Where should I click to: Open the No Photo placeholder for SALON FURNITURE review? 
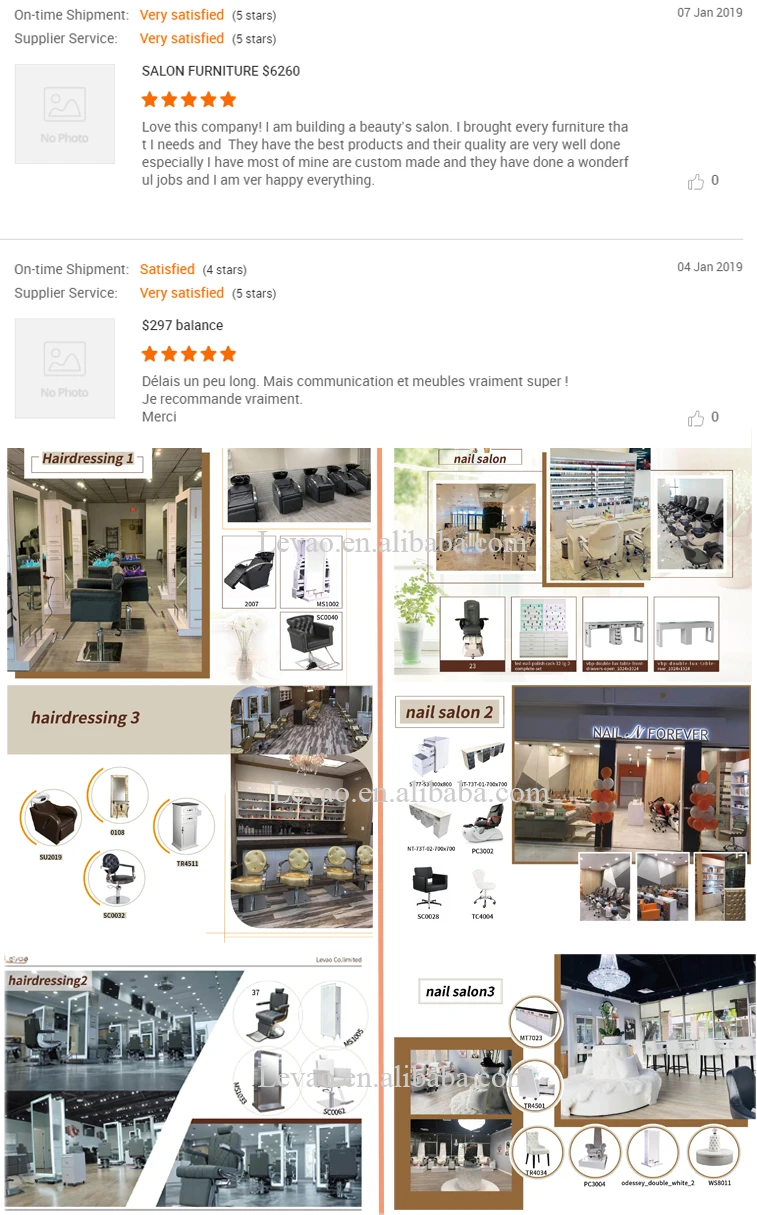tap(65, 114)
